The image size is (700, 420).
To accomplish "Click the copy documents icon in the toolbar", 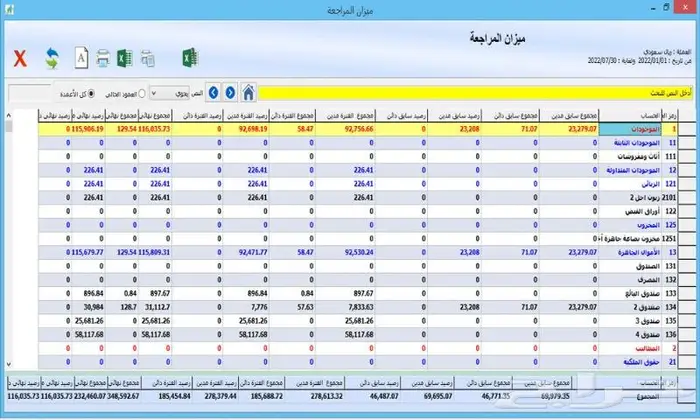I will 148,58.
